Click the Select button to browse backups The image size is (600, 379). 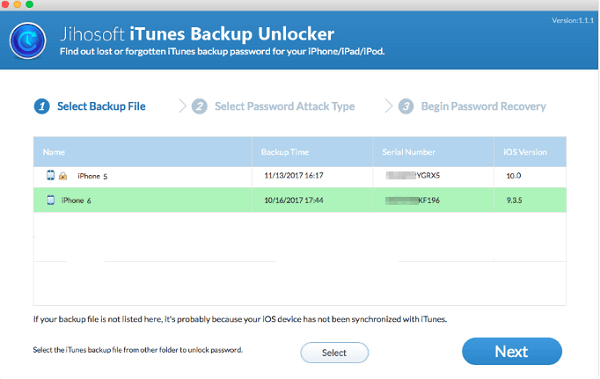(334, 353)
